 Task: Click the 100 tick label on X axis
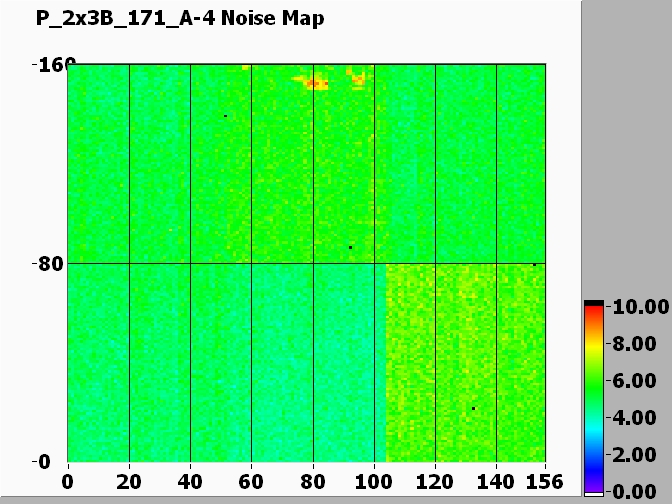tap(374, 481)
